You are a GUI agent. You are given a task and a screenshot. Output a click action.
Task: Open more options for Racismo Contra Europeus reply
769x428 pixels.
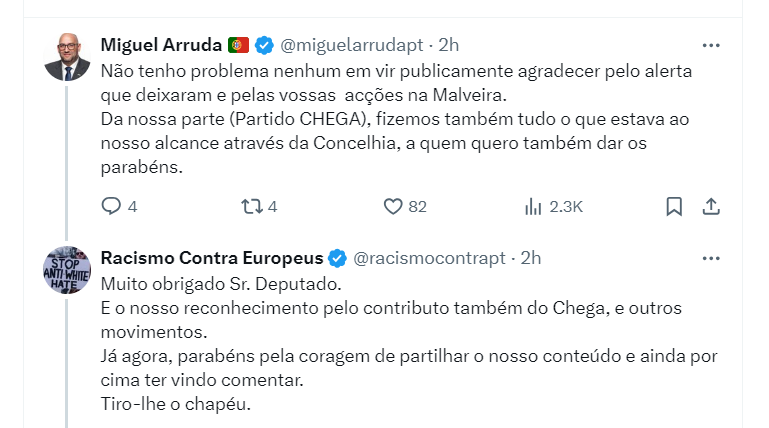711,258
